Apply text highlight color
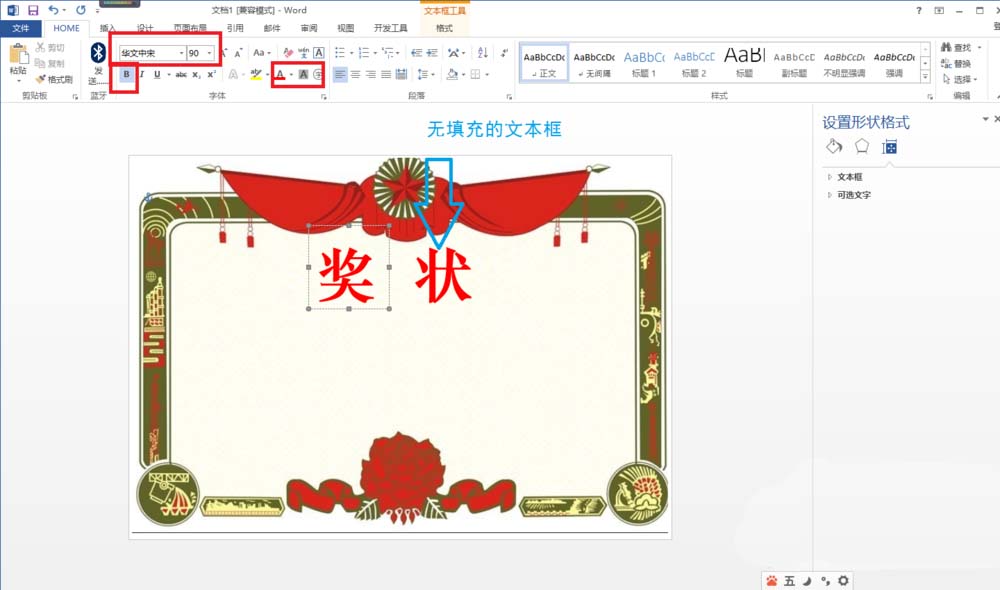The width and height of the screenshot is (1000, 590). pos(256,75)
